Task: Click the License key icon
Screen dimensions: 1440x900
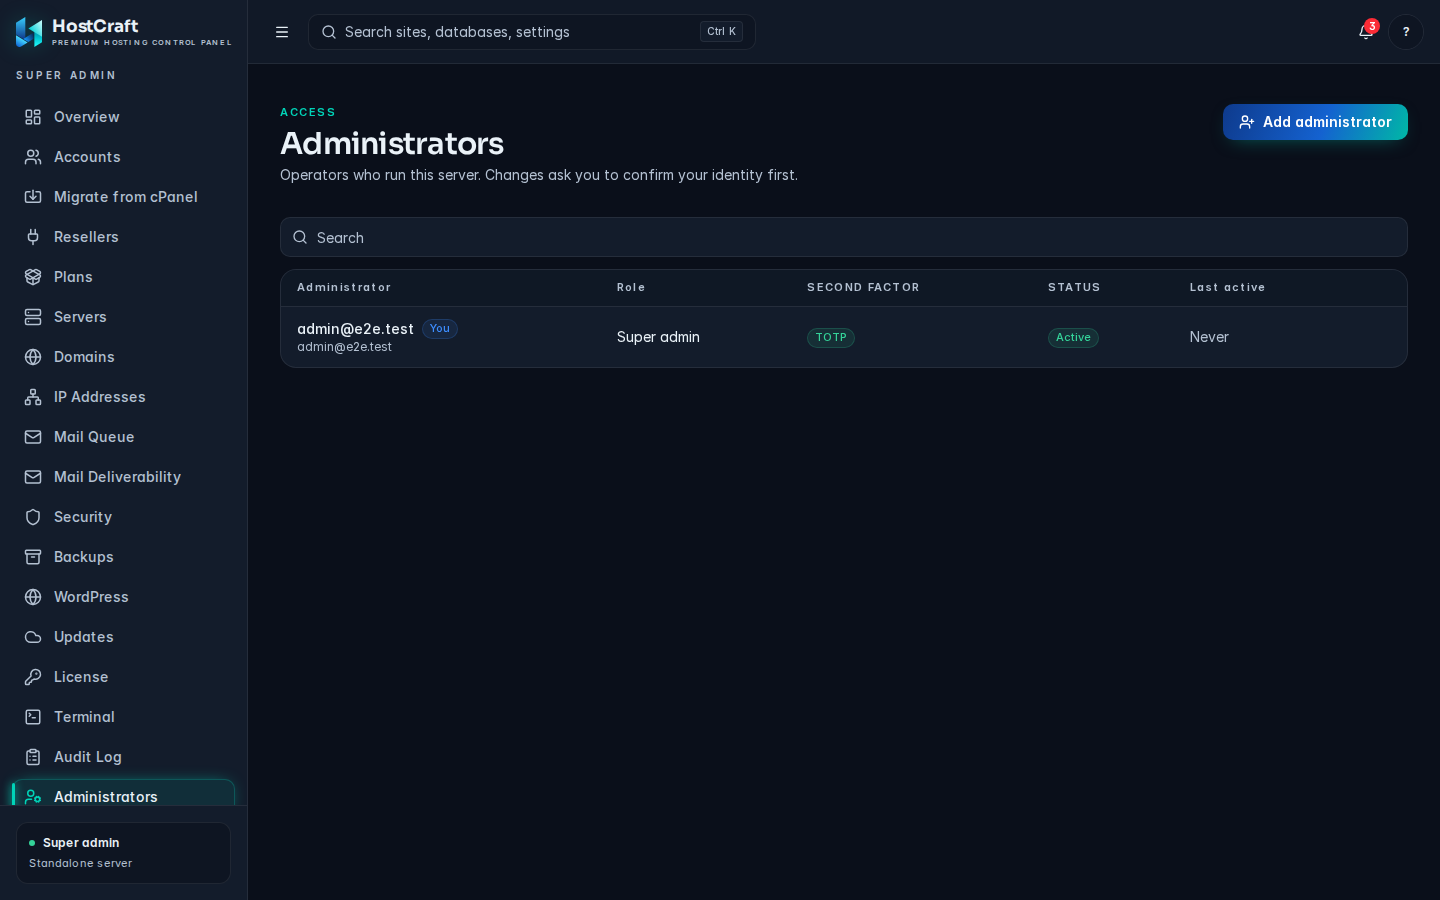Action: tap(33, 677)
